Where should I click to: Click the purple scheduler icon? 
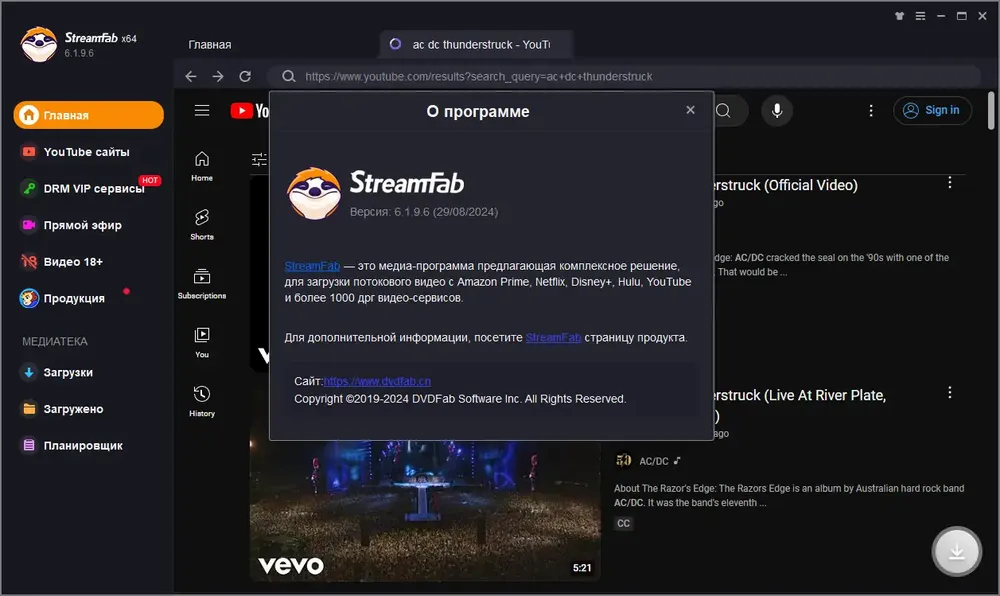(29, 446)
